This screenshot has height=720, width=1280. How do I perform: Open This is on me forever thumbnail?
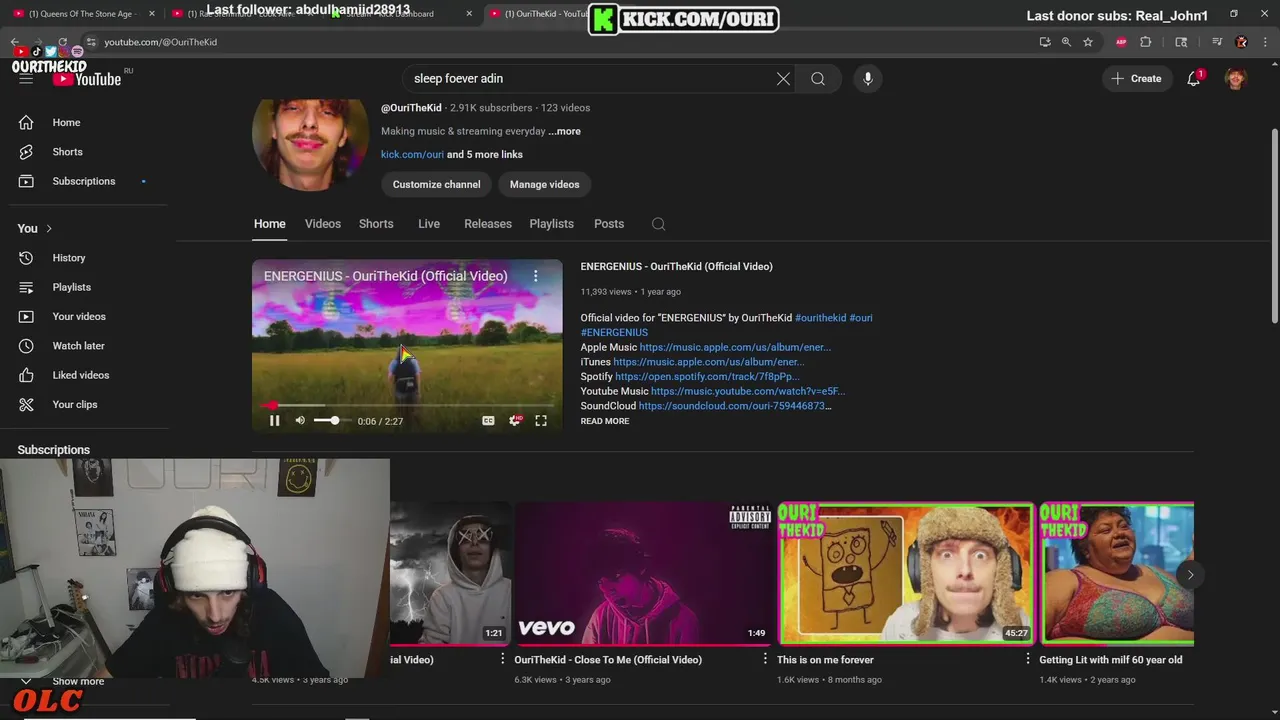pos(905,574)
